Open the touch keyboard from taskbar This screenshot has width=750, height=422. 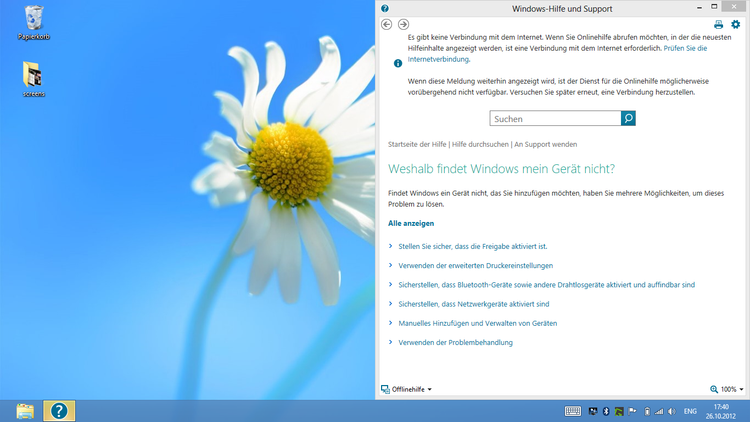(x=573, y=411)
